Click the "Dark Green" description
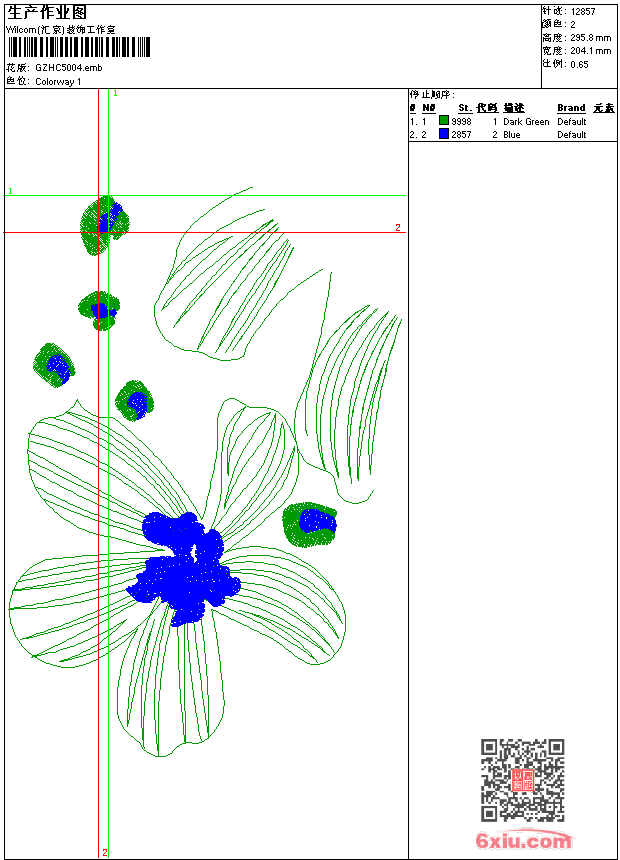Viewport: 620px width, 860px height. pyautogui.click(x=526, y=122)
